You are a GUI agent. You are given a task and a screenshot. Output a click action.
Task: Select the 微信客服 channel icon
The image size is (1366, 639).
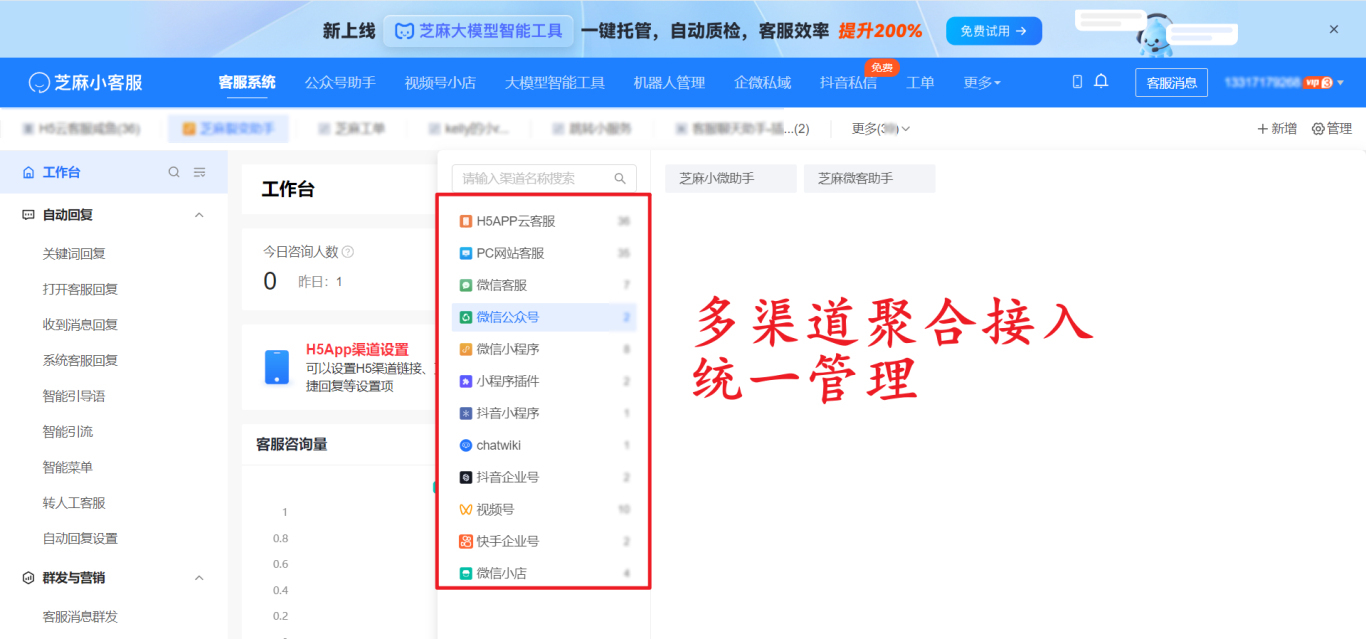(468, 285)
